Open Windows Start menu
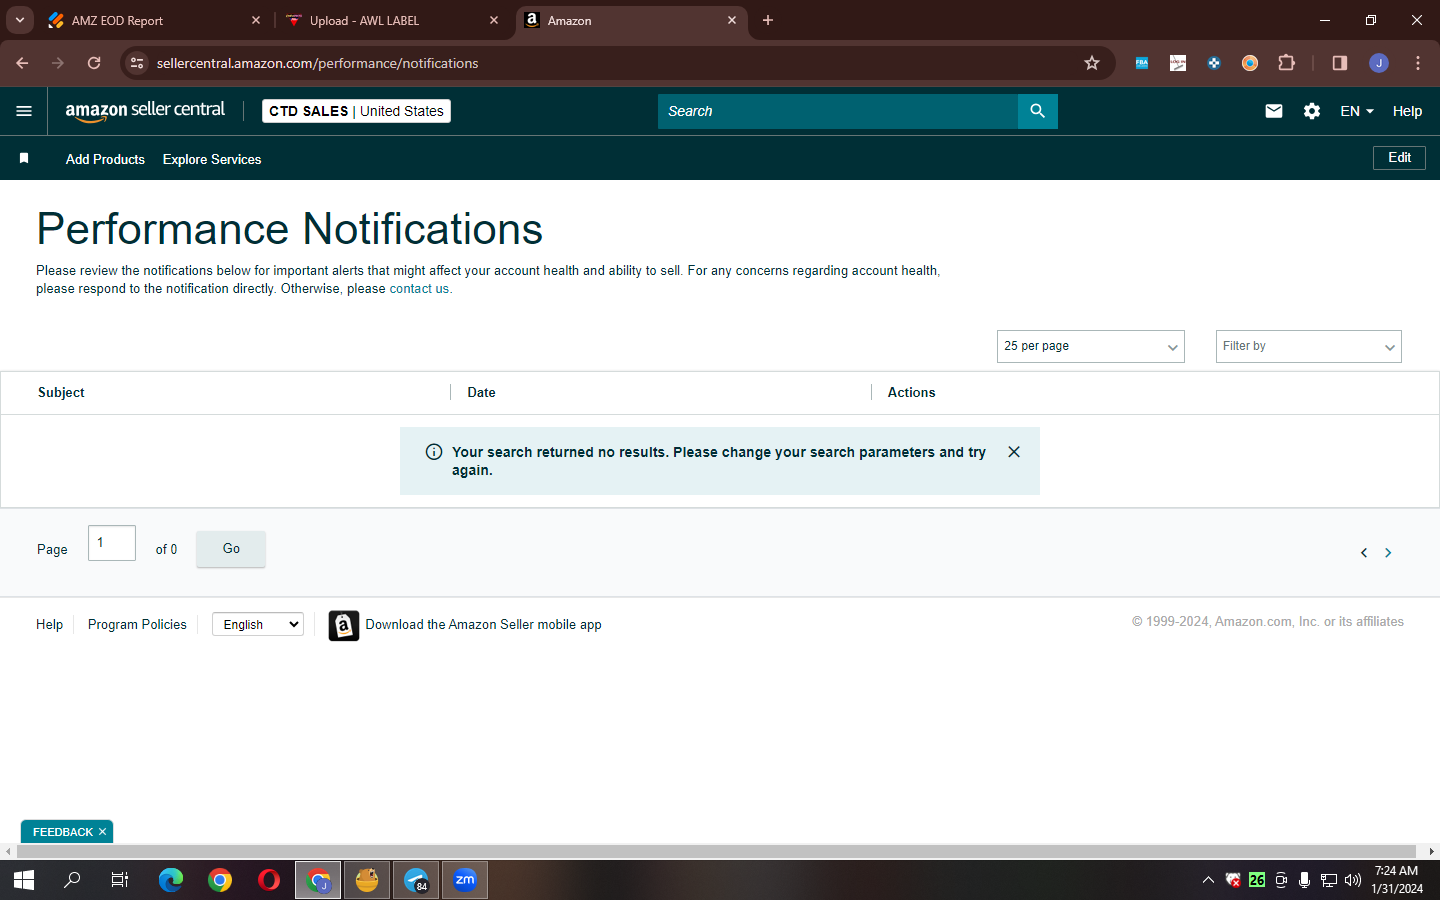 [24, 880]
